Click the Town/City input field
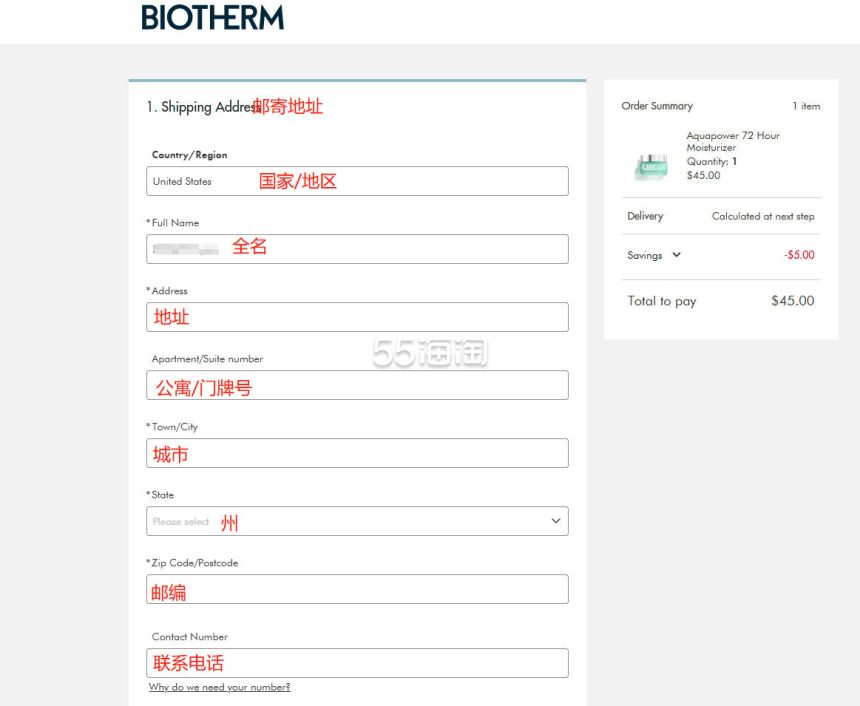Image resolution: width=860 pixels, height=706 pixels. click(357, 453)
